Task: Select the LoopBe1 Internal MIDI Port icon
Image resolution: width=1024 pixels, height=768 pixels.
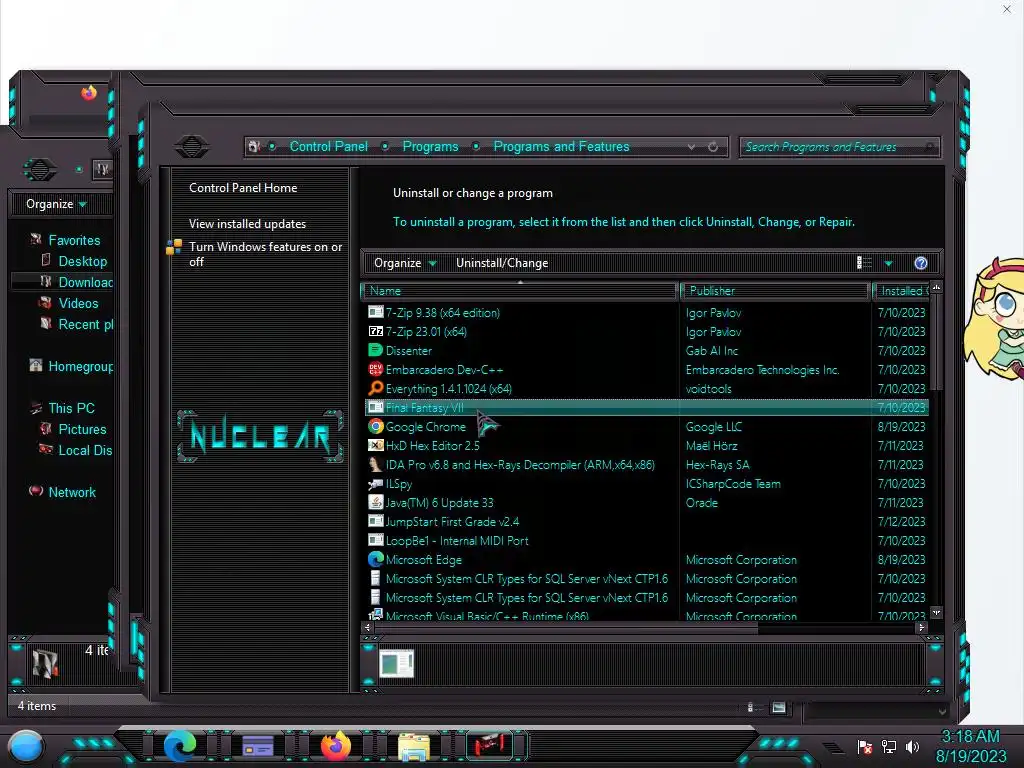Action: [x=376, y=540]
